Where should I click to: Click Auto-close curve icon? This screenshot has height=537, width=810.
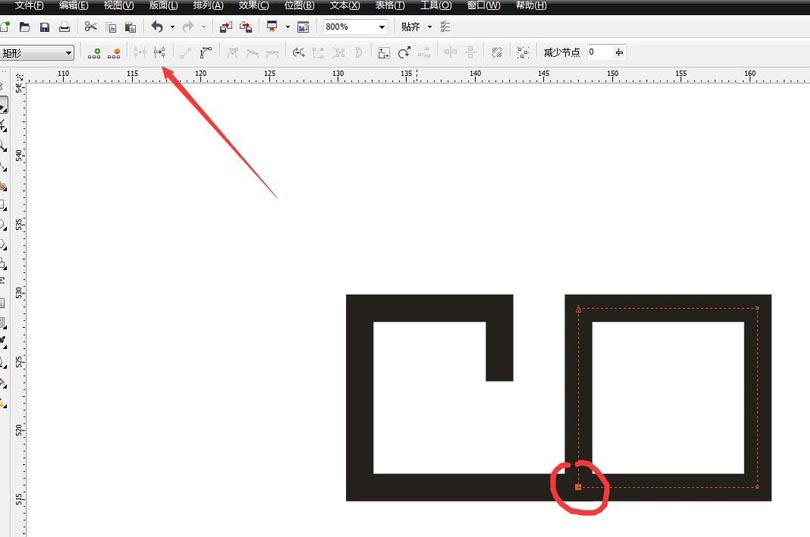tap(359, 53)
